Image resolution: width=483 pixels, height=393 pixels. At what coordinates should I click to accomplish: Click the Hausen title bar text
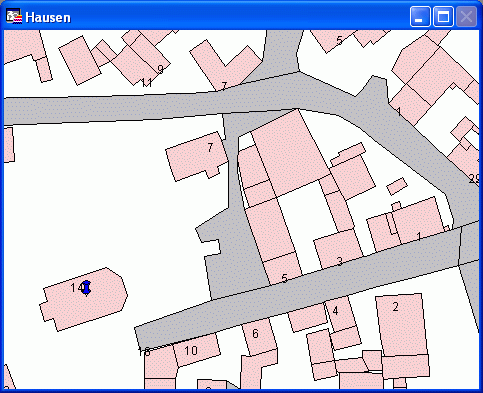pyautogui.click(x=48, y=17)
